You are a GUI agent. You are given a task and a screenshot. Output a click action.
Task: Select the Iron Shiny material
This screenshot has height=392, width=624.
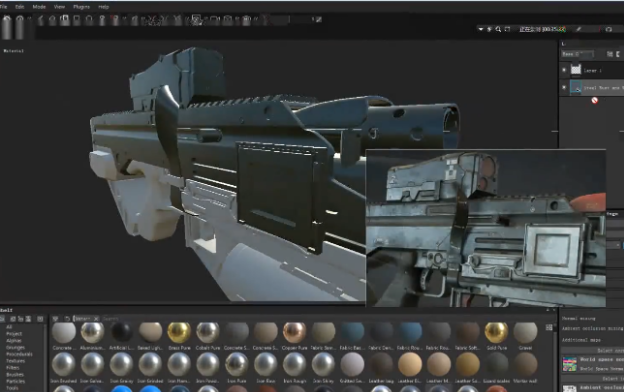coord(323,365)
